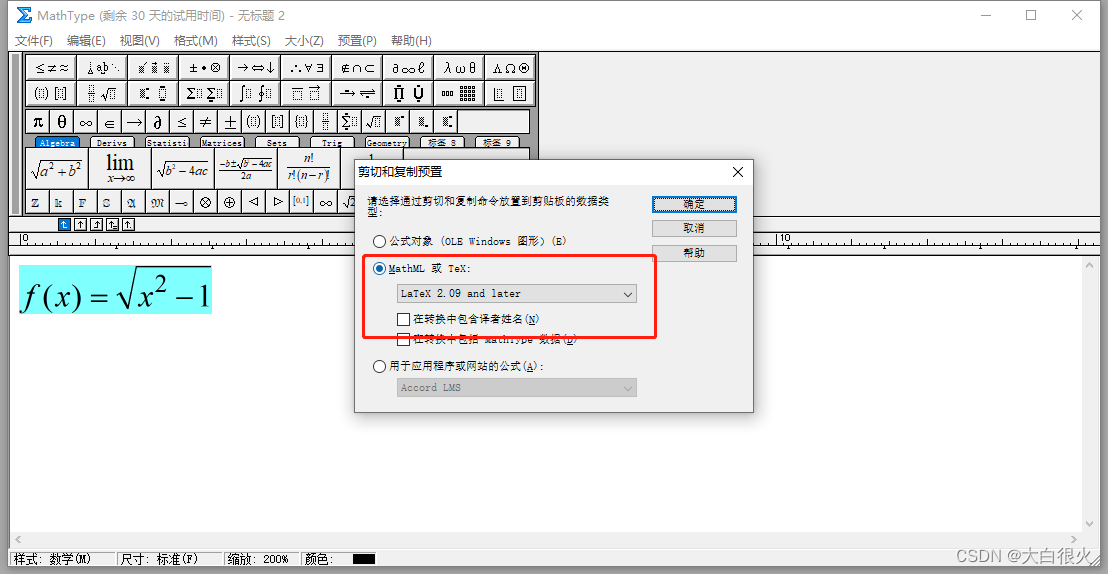Insert the plus-minus ± symbol
The width and height of the screenshot is (1108, 574).
(230, 122)
